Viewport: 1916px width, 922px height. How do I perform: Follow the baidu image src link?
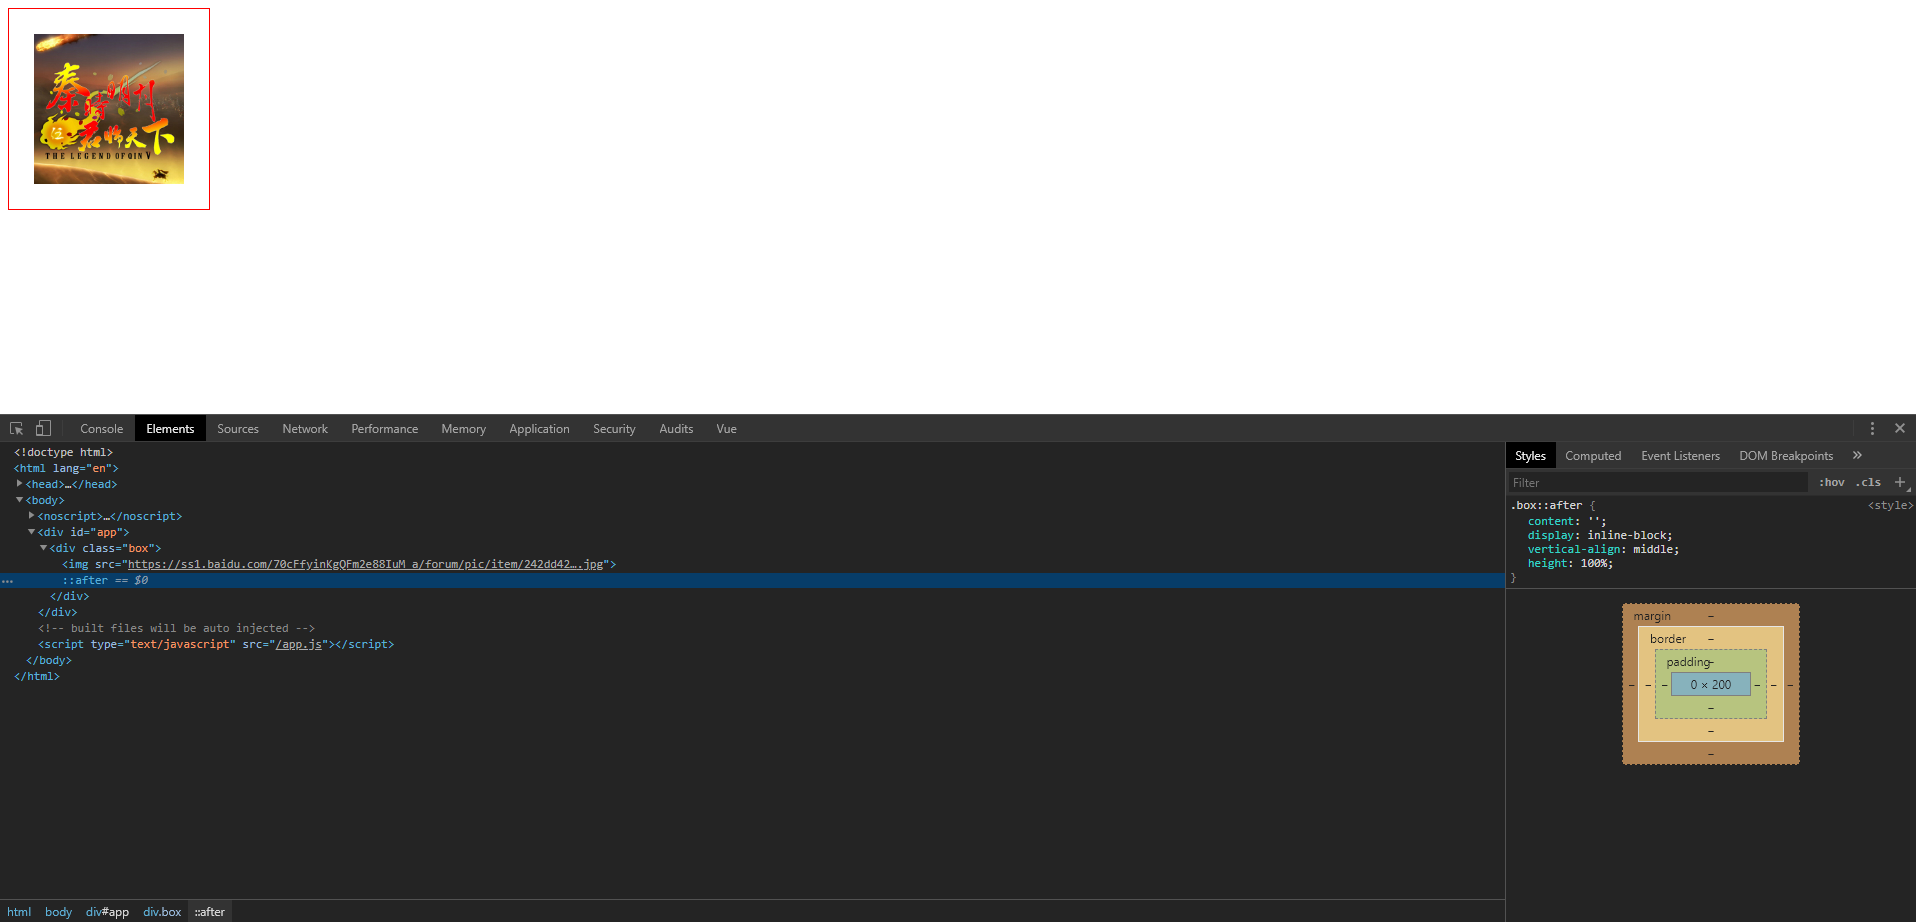pyautogui.click(x=366, y=564)
